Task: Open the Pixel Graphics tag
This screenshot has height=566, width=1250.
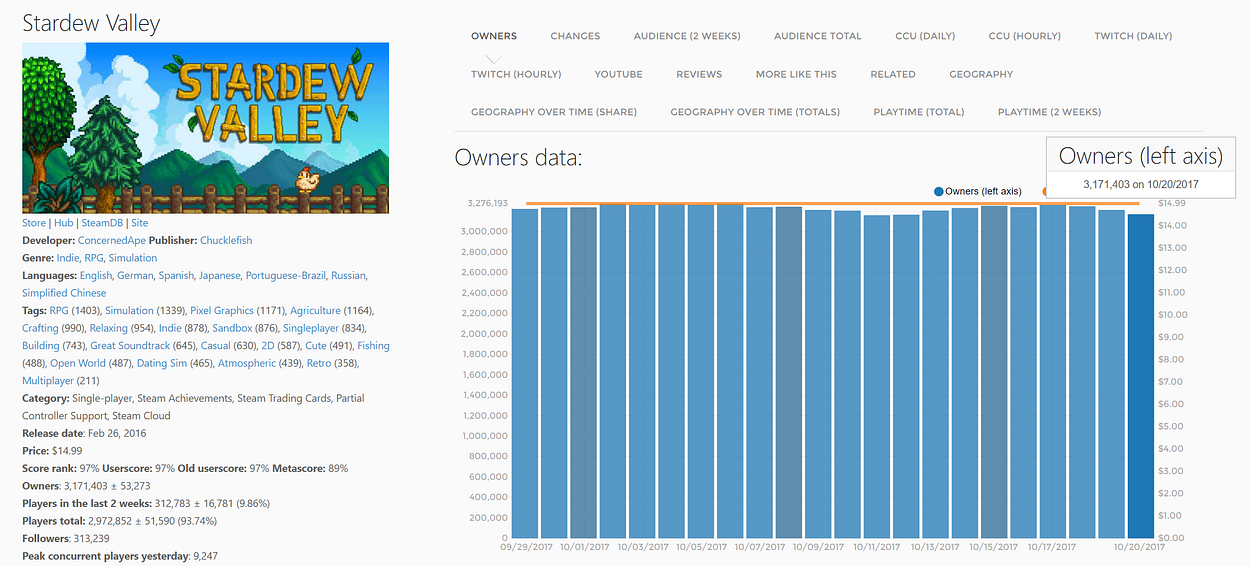Action: (x=222, y=311)
